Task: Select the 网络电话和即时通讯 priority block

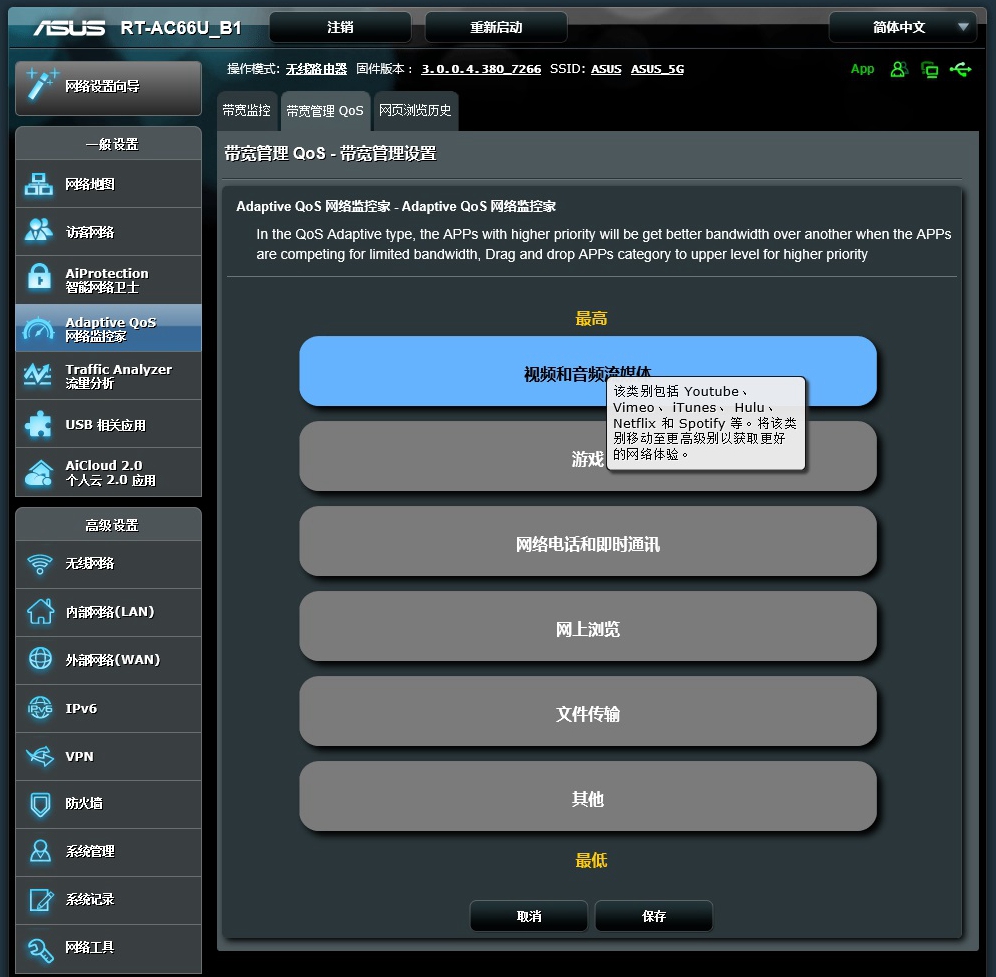Action: click(588, 545)
